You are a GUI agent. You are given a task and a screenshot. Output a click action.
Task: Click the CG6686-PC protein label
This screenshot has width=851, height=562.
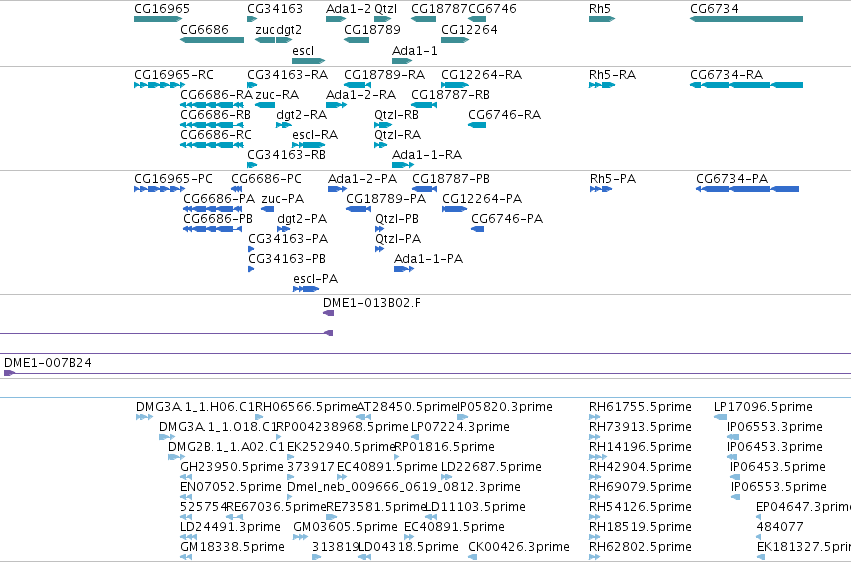(x=266, y=178)
